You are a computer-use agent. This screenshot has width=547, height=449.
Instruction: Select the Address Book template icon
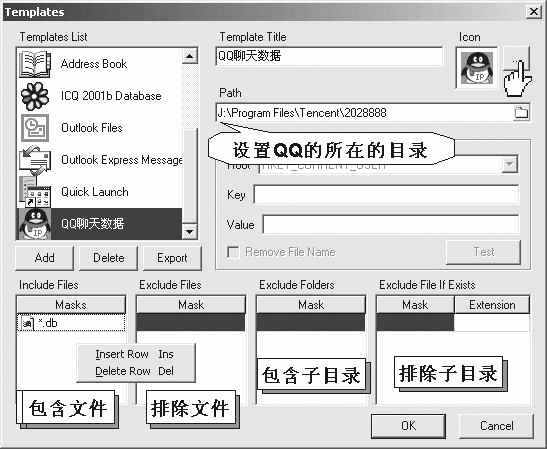tap(35, 64)
